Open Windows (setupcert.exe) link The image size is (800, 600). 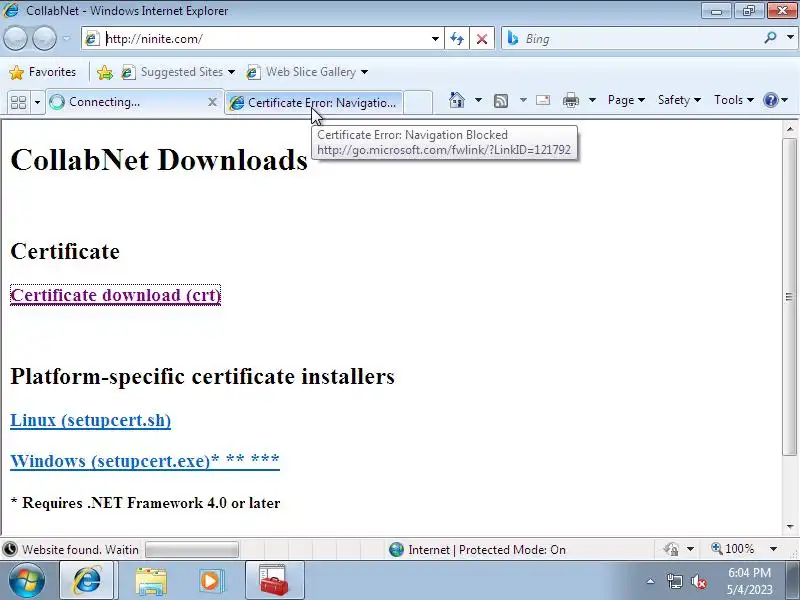tap(145, 461)
